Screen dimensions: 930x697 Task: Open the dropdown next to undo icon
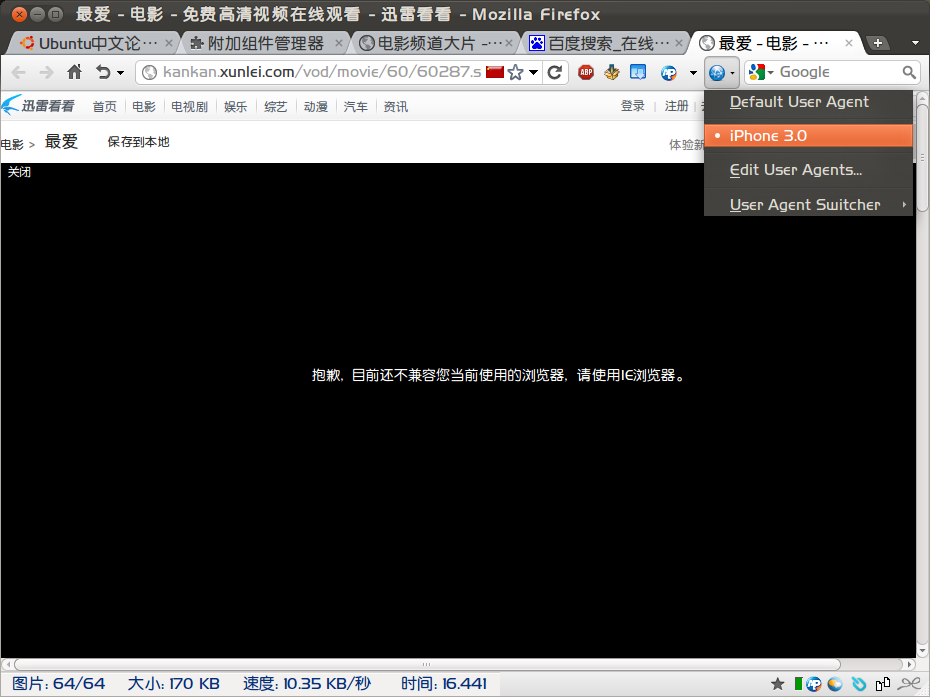(x=120, y=73)
